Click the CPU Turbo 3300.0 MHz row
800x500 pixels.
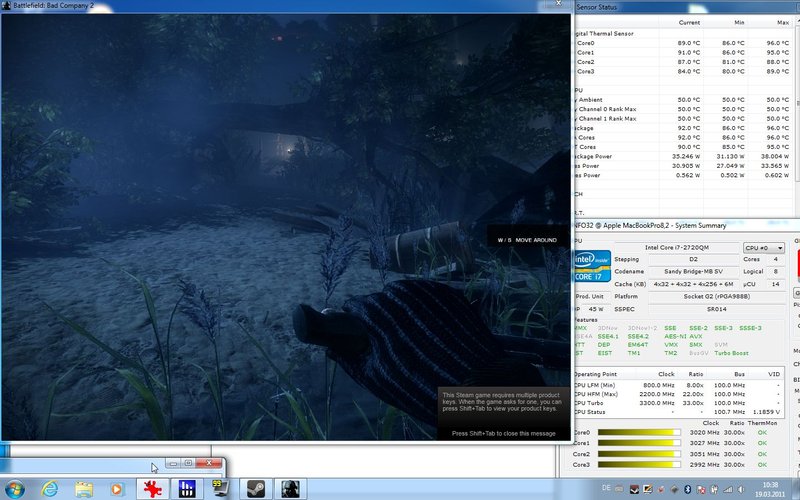[679, 403]
